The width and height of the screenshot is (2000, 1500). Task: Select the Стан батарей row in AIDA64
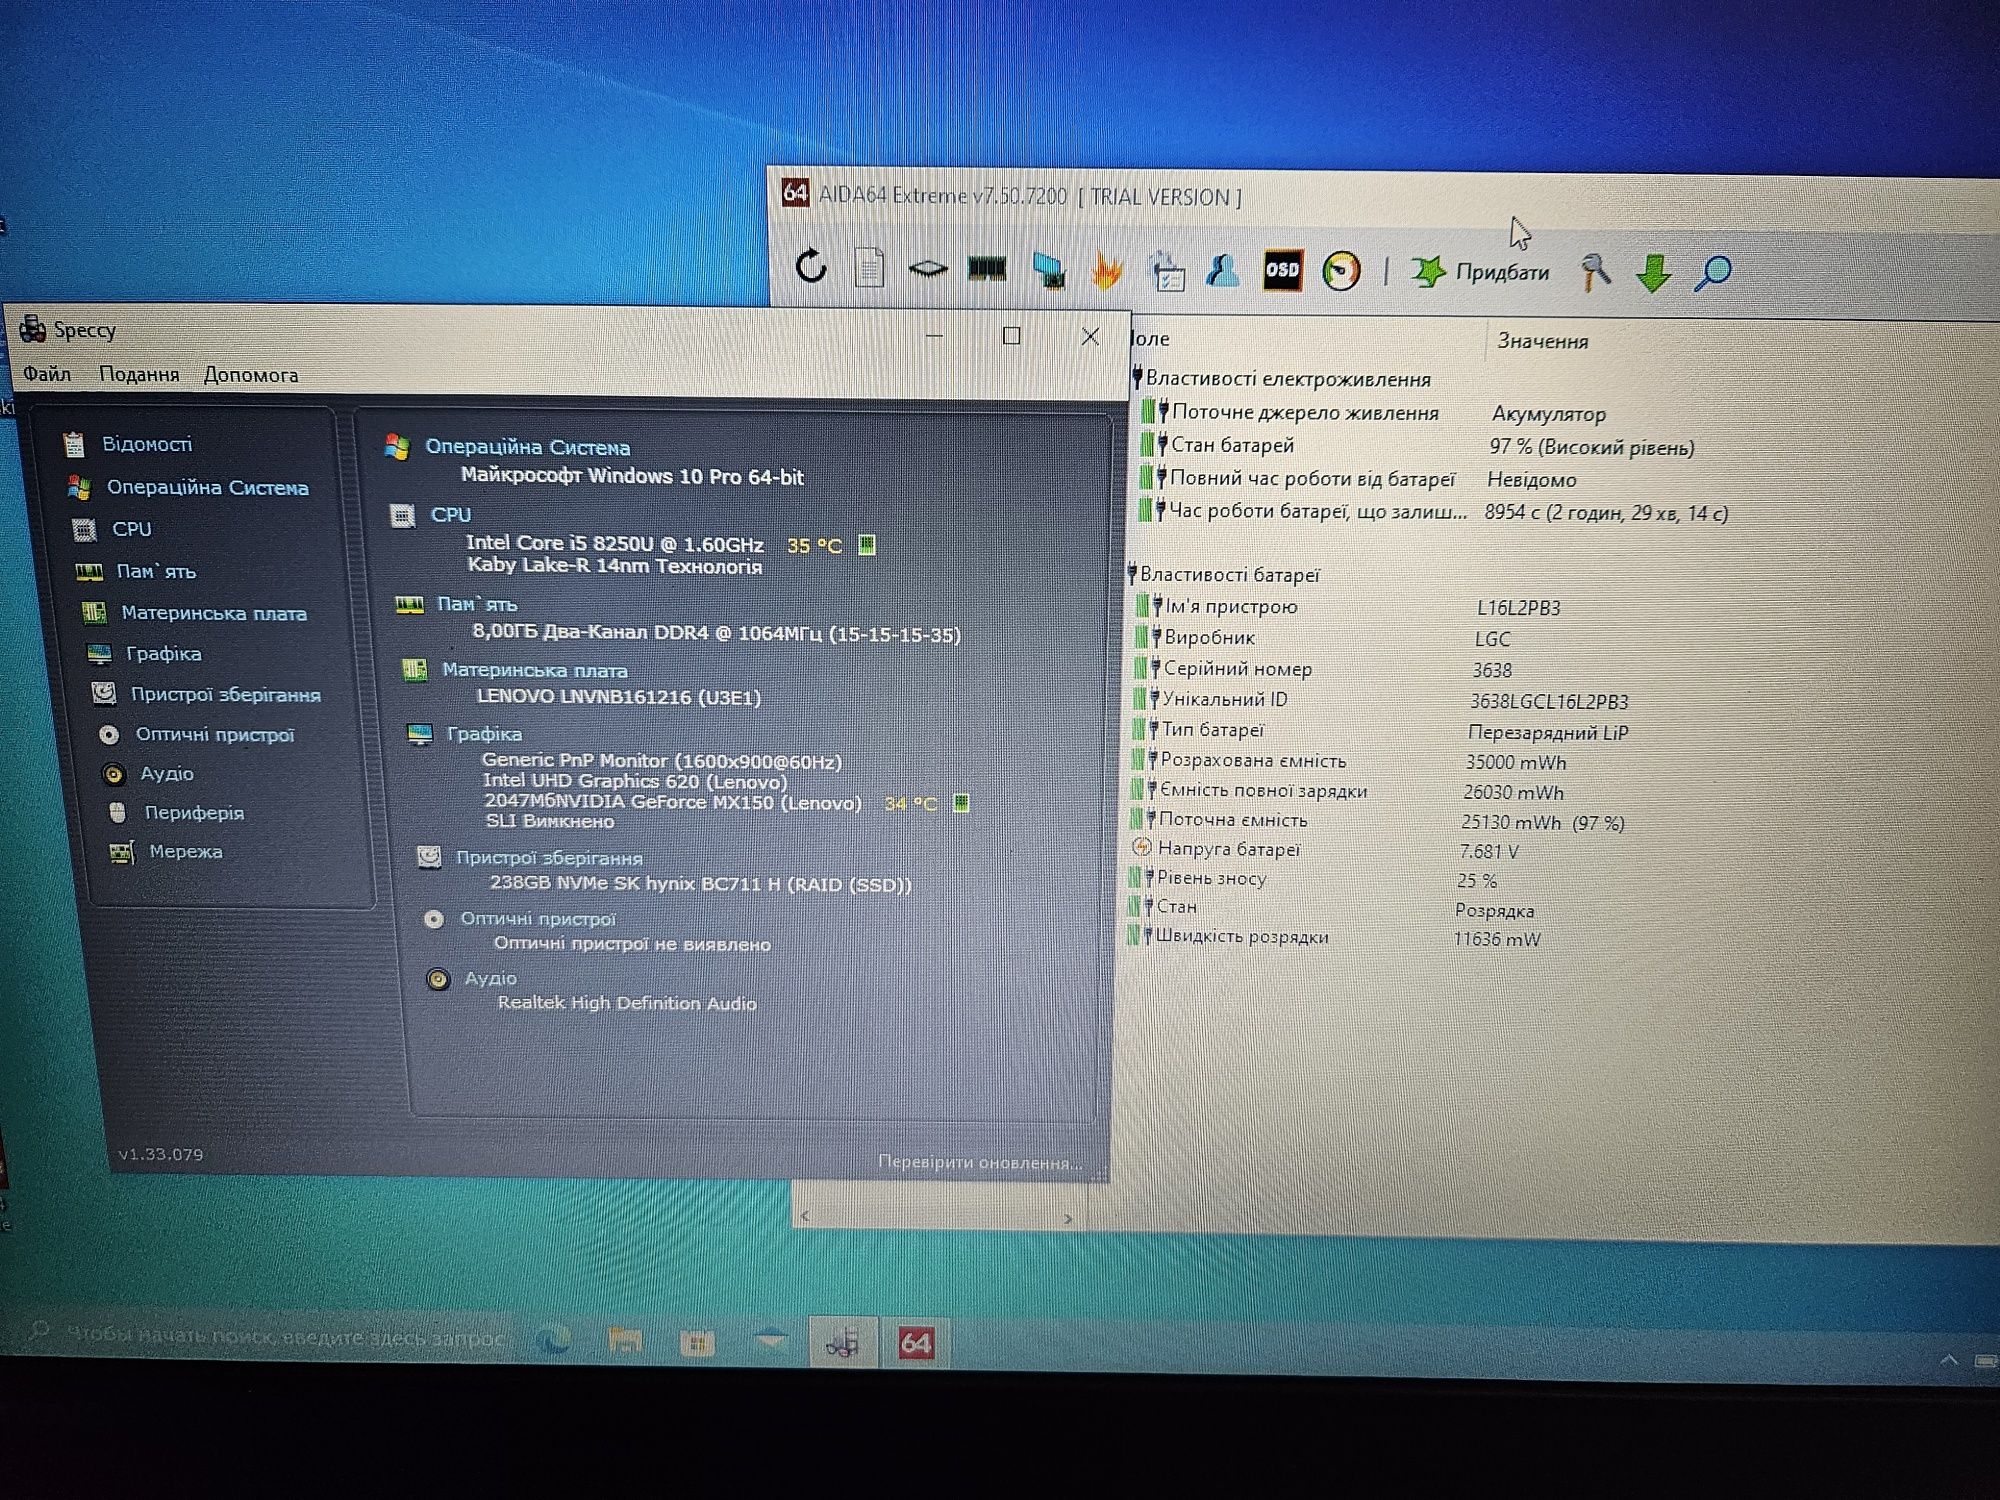tap(1417, 446)
